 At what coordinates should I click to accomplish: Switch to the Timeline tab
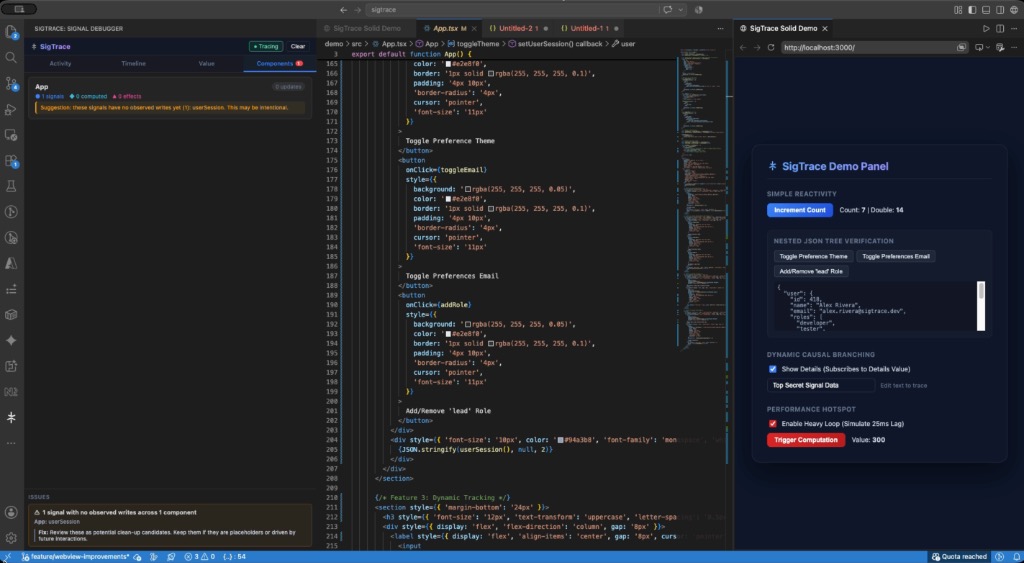click(x=133, y=63)
